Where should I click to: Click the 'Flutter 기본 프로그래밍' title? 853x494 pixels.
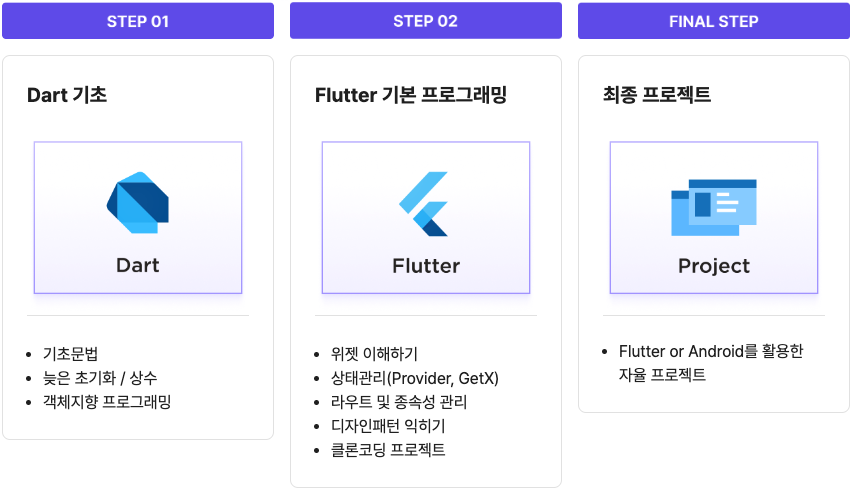411,95
